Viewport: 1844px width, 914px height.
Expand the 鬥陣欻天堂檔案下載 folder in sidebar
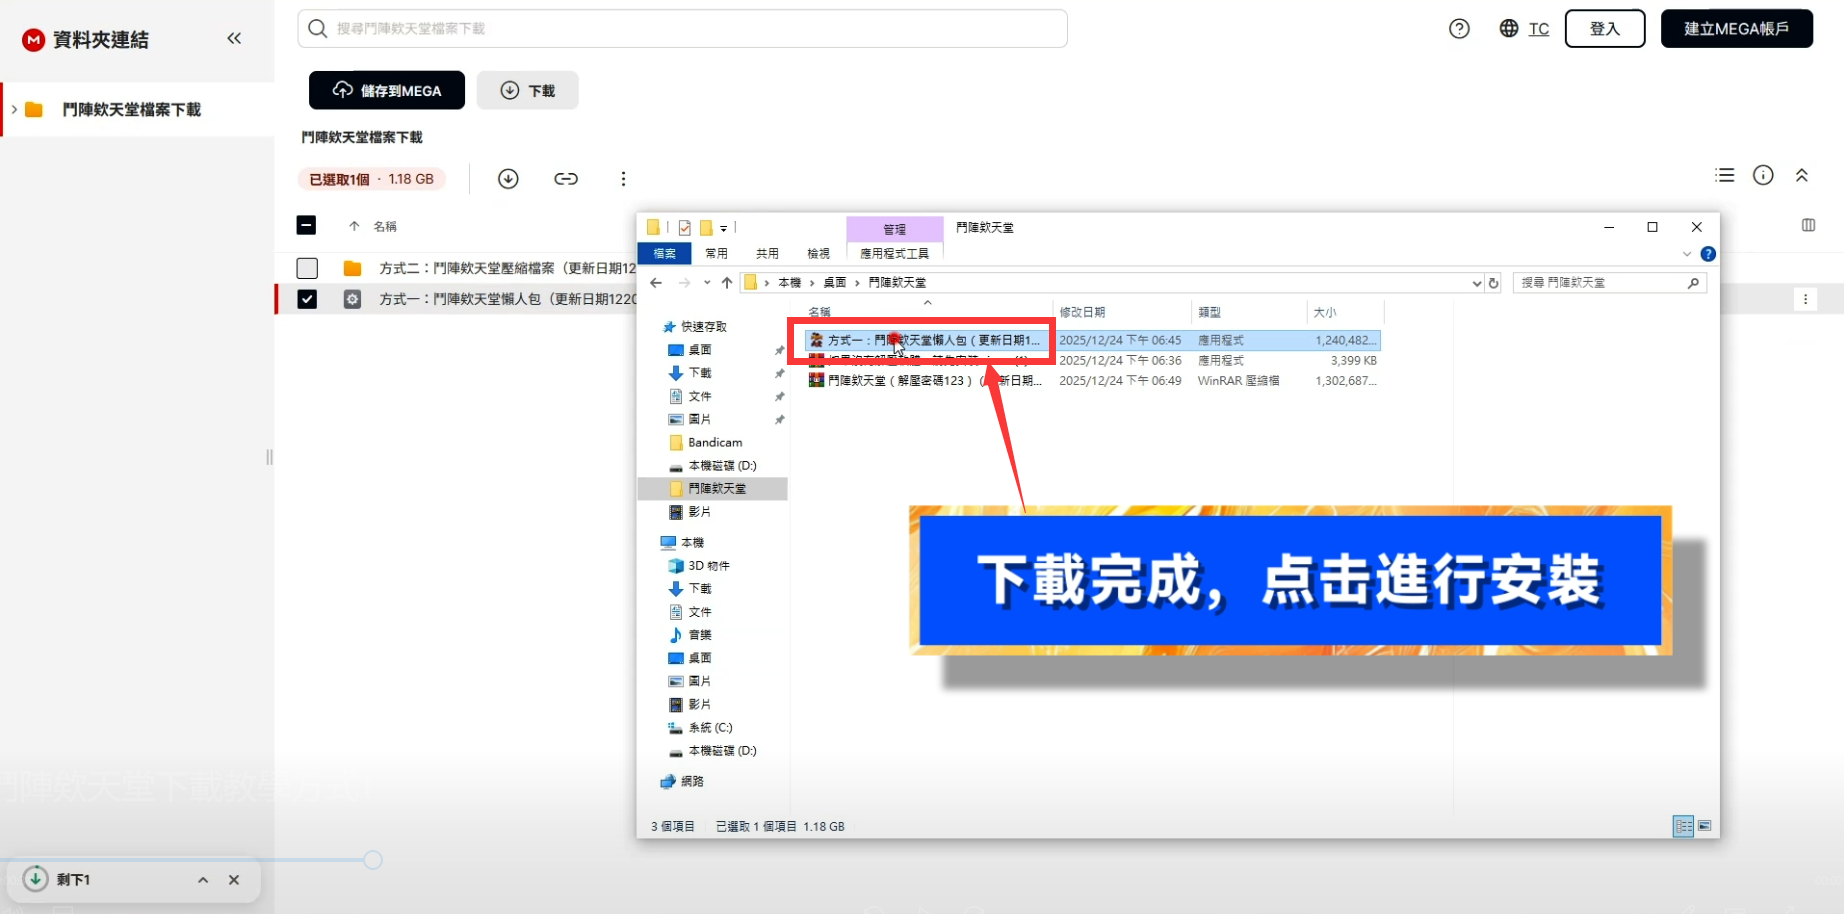point(14,109)
